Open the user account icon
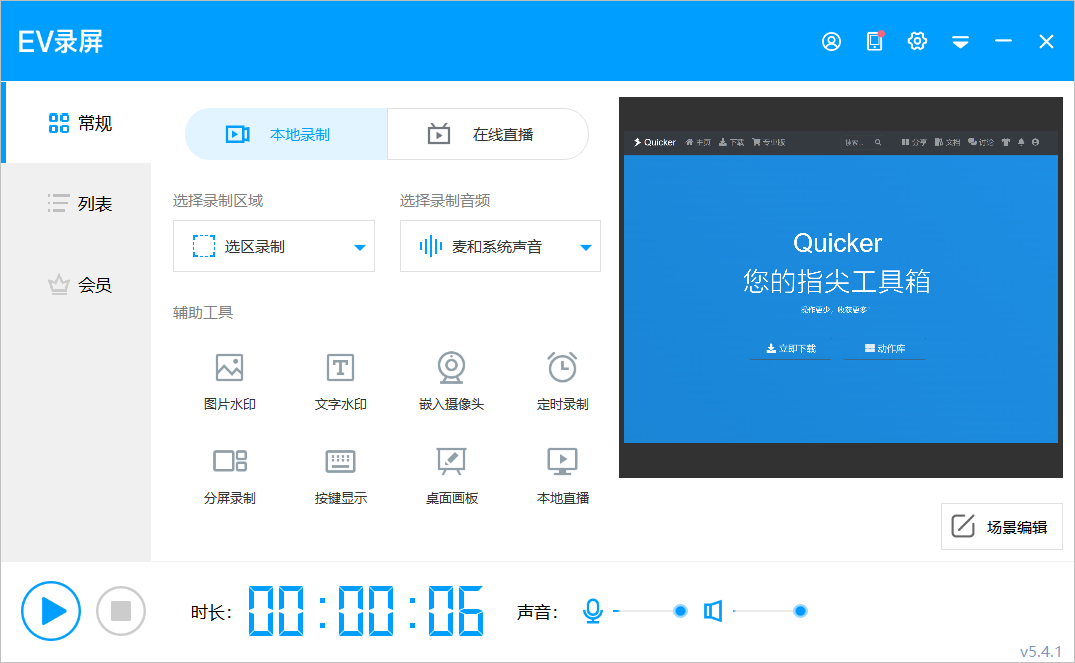Image resolution: width=1075 pixels, height=663 pixels. 831,42
